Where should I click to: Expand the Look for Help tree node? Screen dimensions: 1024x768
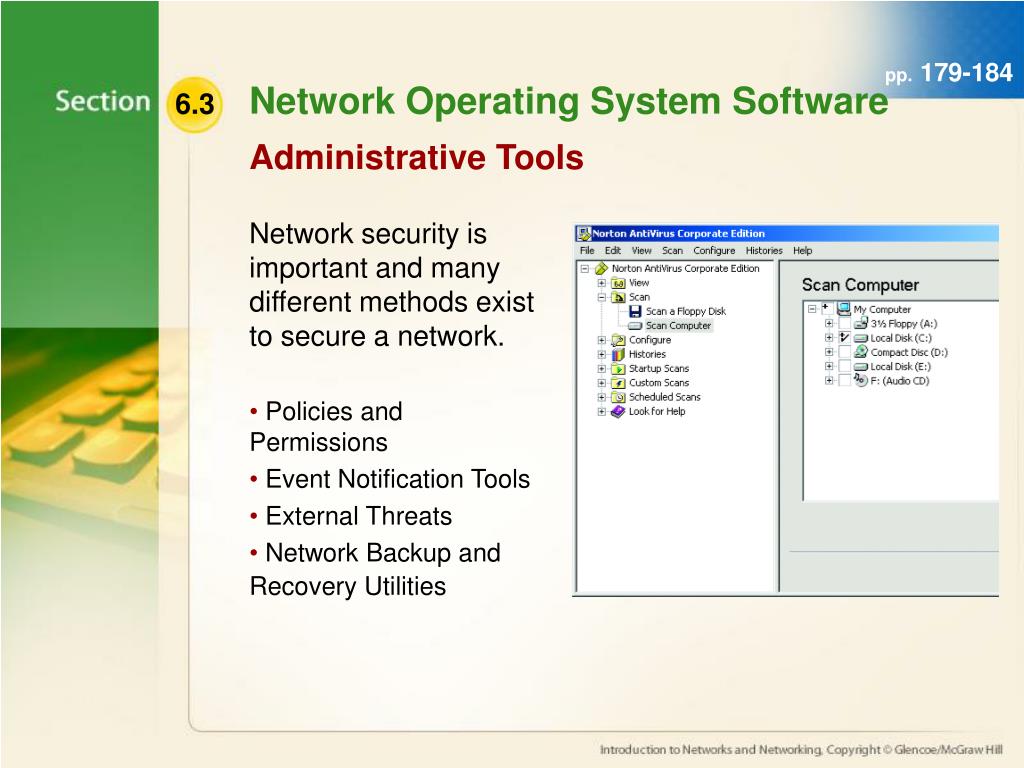tap(601, 411)
